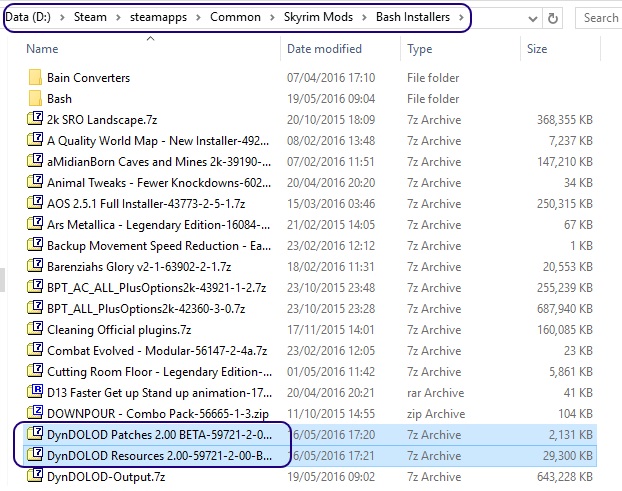Navigate to Data (D:) in breadcrumb
The height and width of the screenshot is (491, 622).
coord(28,17)
